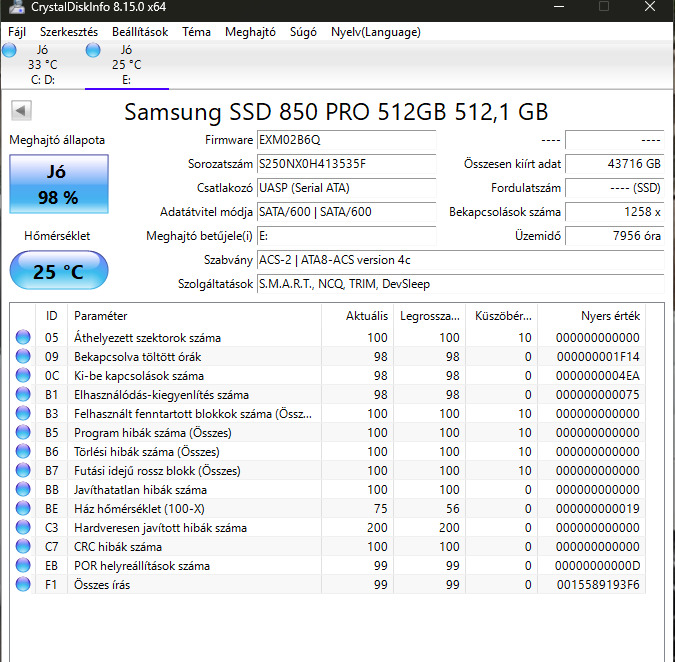Open the Meghajtó menu

250,32
